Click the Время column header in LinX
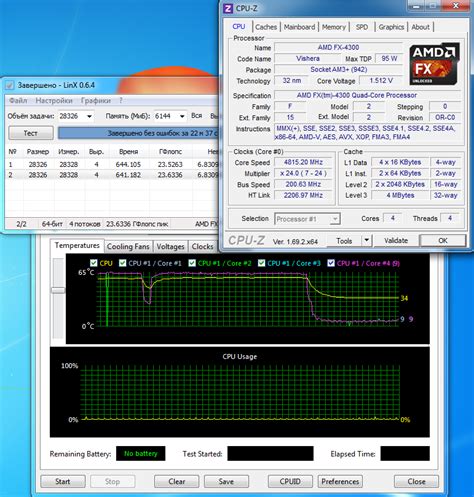 128,152
